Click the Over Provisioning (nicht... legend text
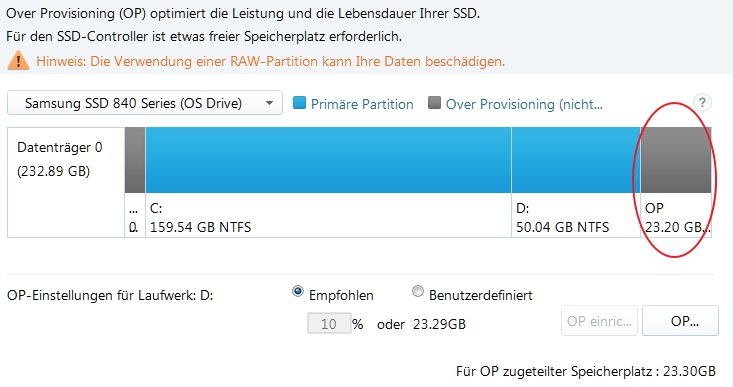The image size is (733, 387). click(x=524, y=104)
